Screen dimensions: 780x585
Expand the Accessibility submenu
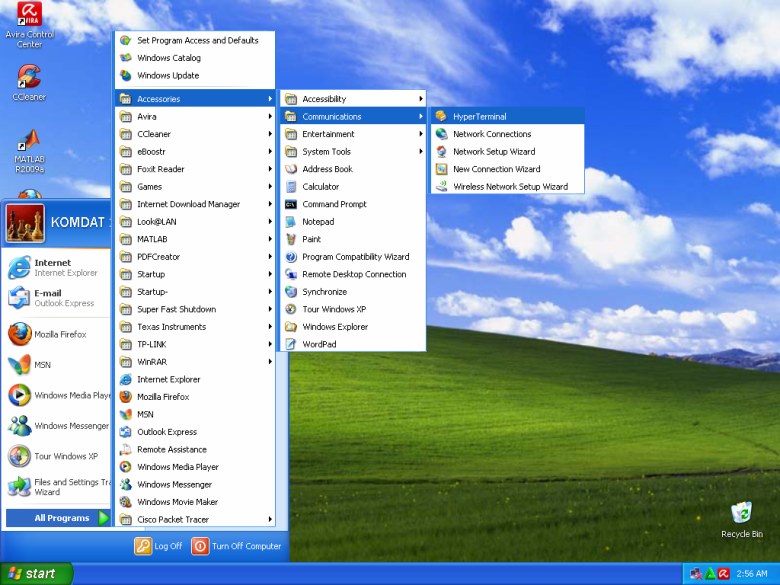(x=353, y=98)
